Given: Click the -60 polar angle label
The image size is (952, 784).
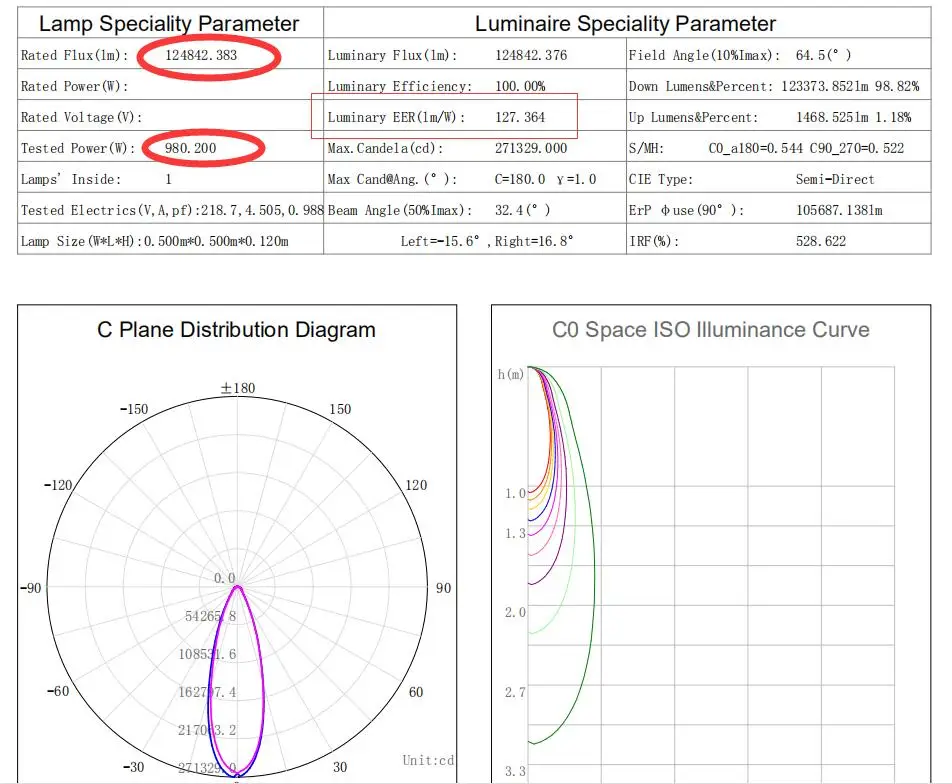Looking at the screenshot, I should pyautogui.click(x=58, y=691).
